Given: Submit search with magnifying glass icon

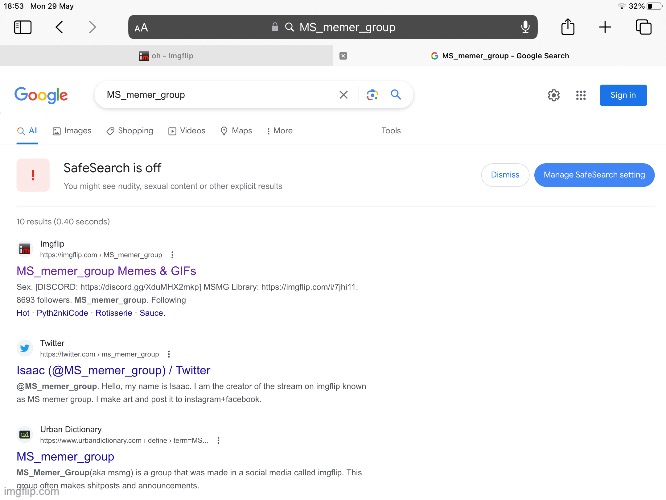Looking at the screenshot, I should point(396,94).
